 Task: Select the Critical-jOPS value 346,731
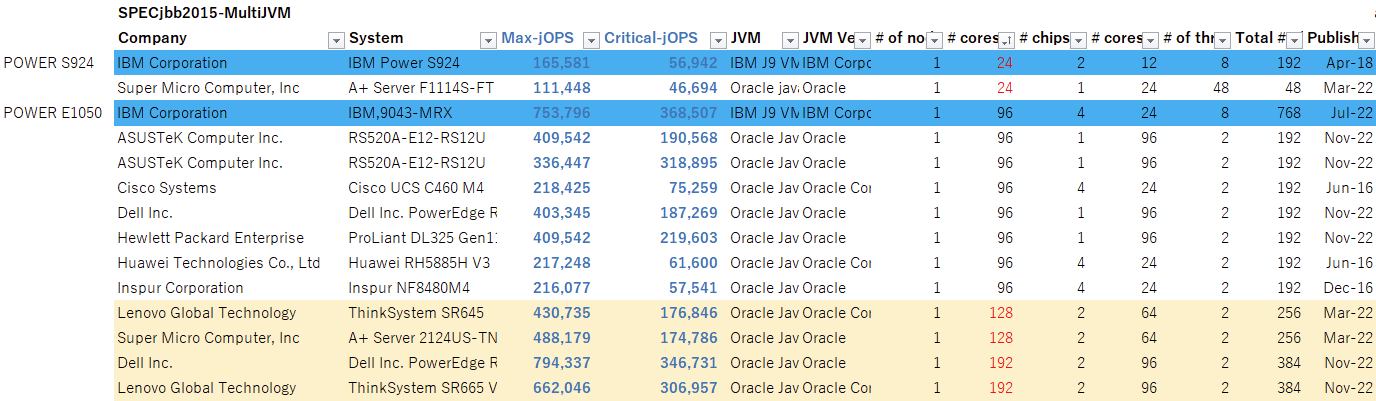point(689,363)
